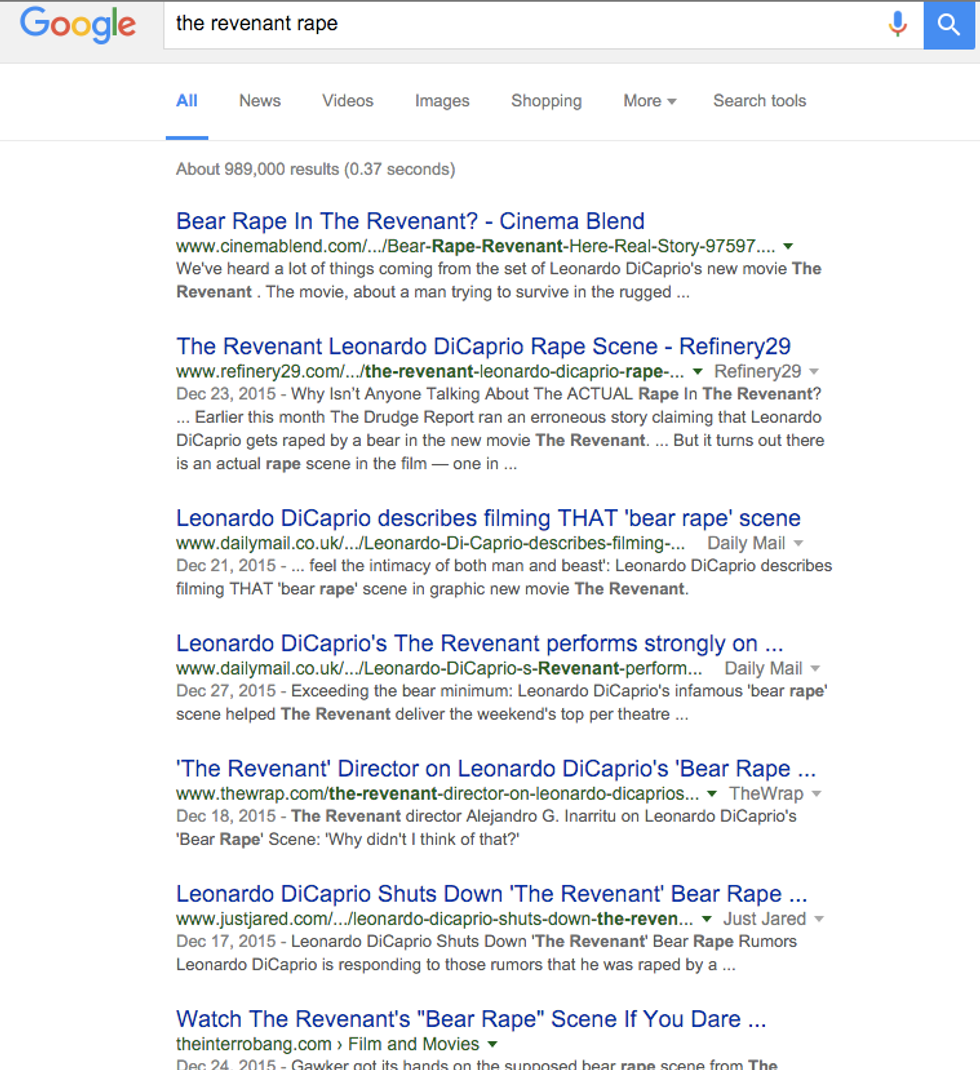Screen dimensions: 980x1070
Task: Open the Cinema Blend Bear Rape result
Action: [x=410, y=221]
